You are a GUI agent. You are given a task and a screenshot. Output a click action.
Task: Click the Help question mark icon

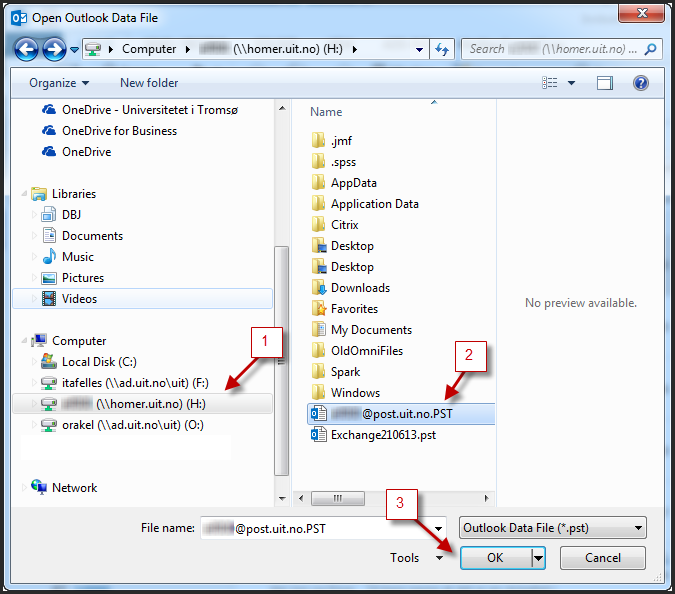click(x=641, y=84)
